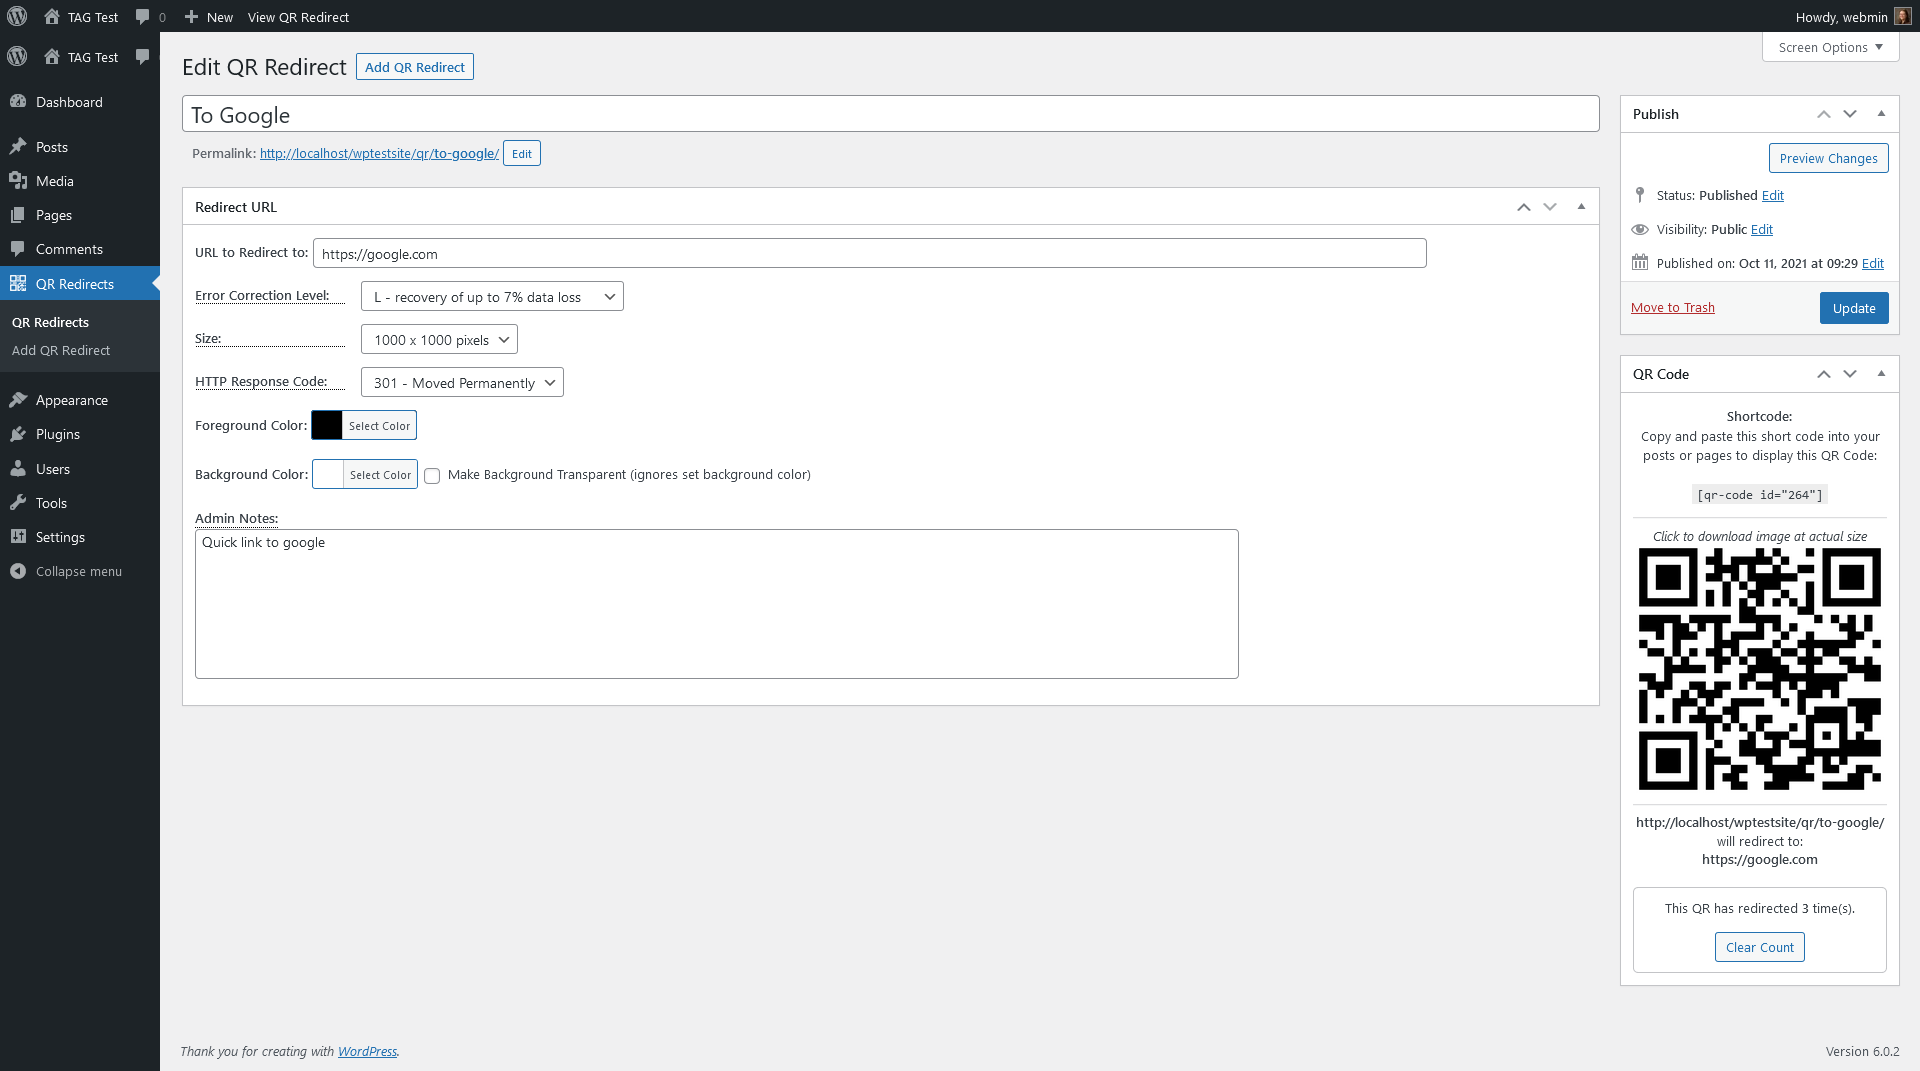This screenshot has width=1920, height=1071.
Task: Click the Collapse menu arrow icon
Action: (x=18, y=571)
